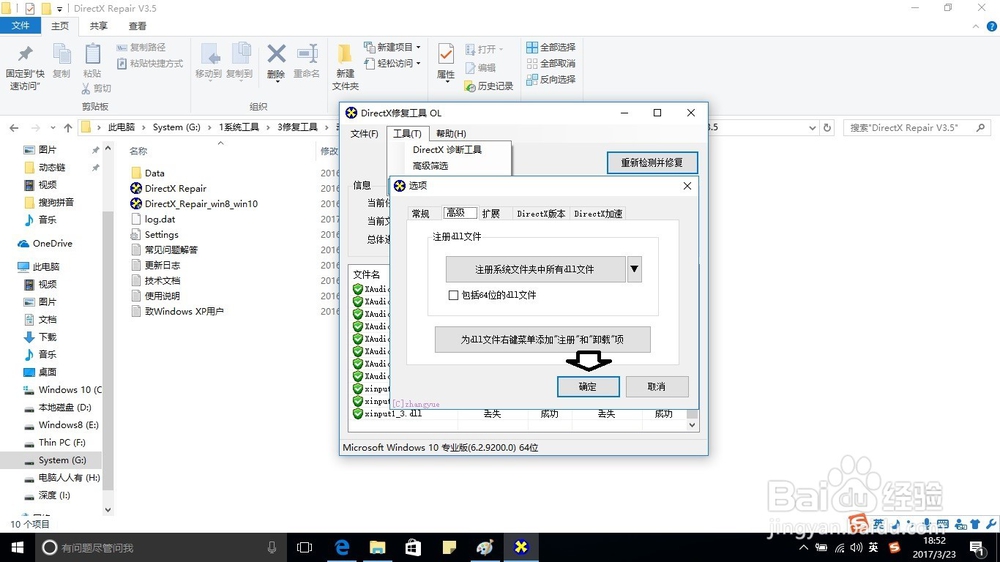1000x562 pixels.
Task: Expand Easy access (轻松访问) dropdown
Action: coord(418,63)
